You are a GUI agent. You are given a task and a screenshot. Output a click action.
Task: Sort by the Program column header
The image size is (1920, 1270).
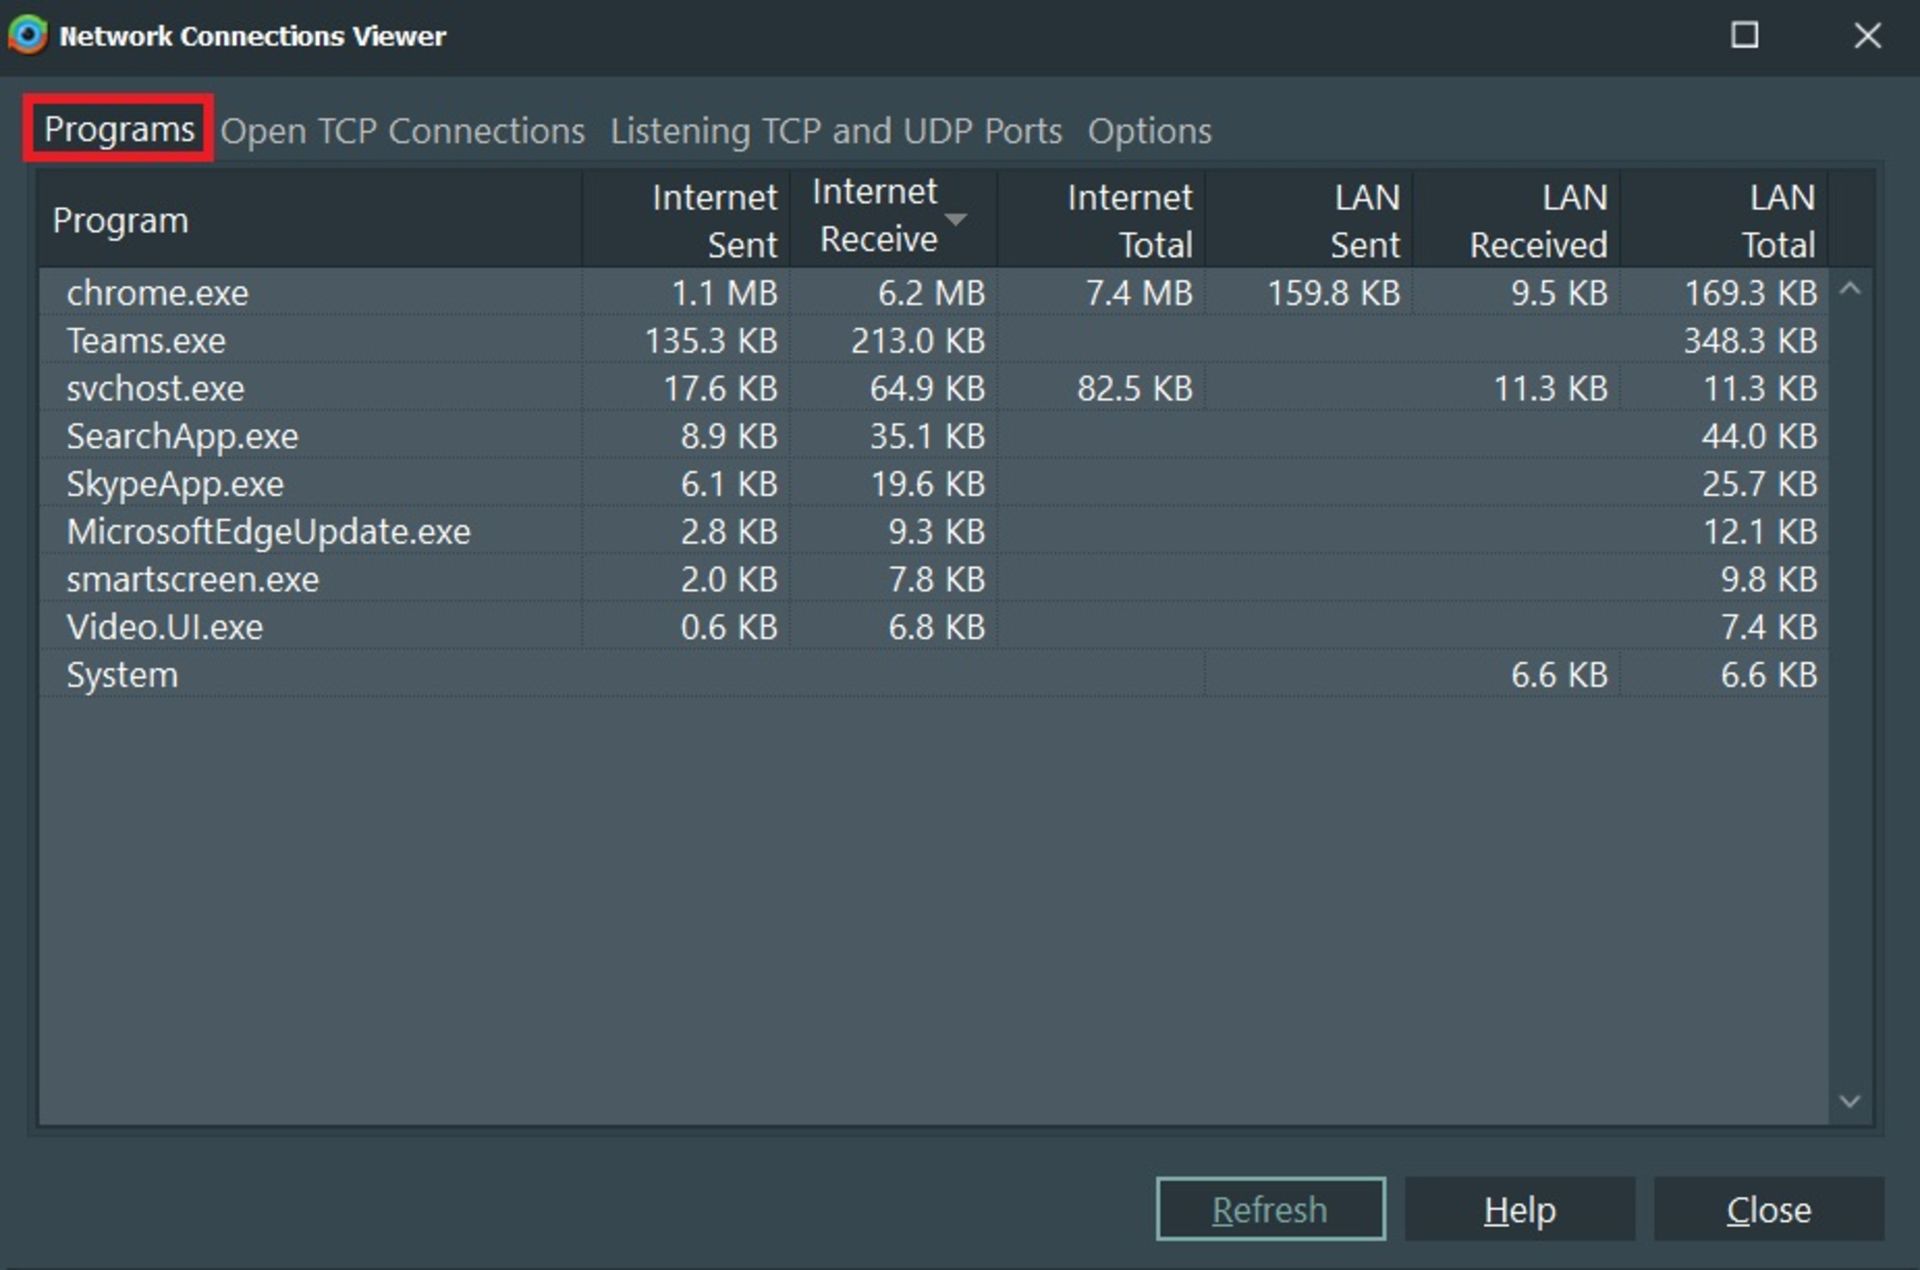point(311,220)
